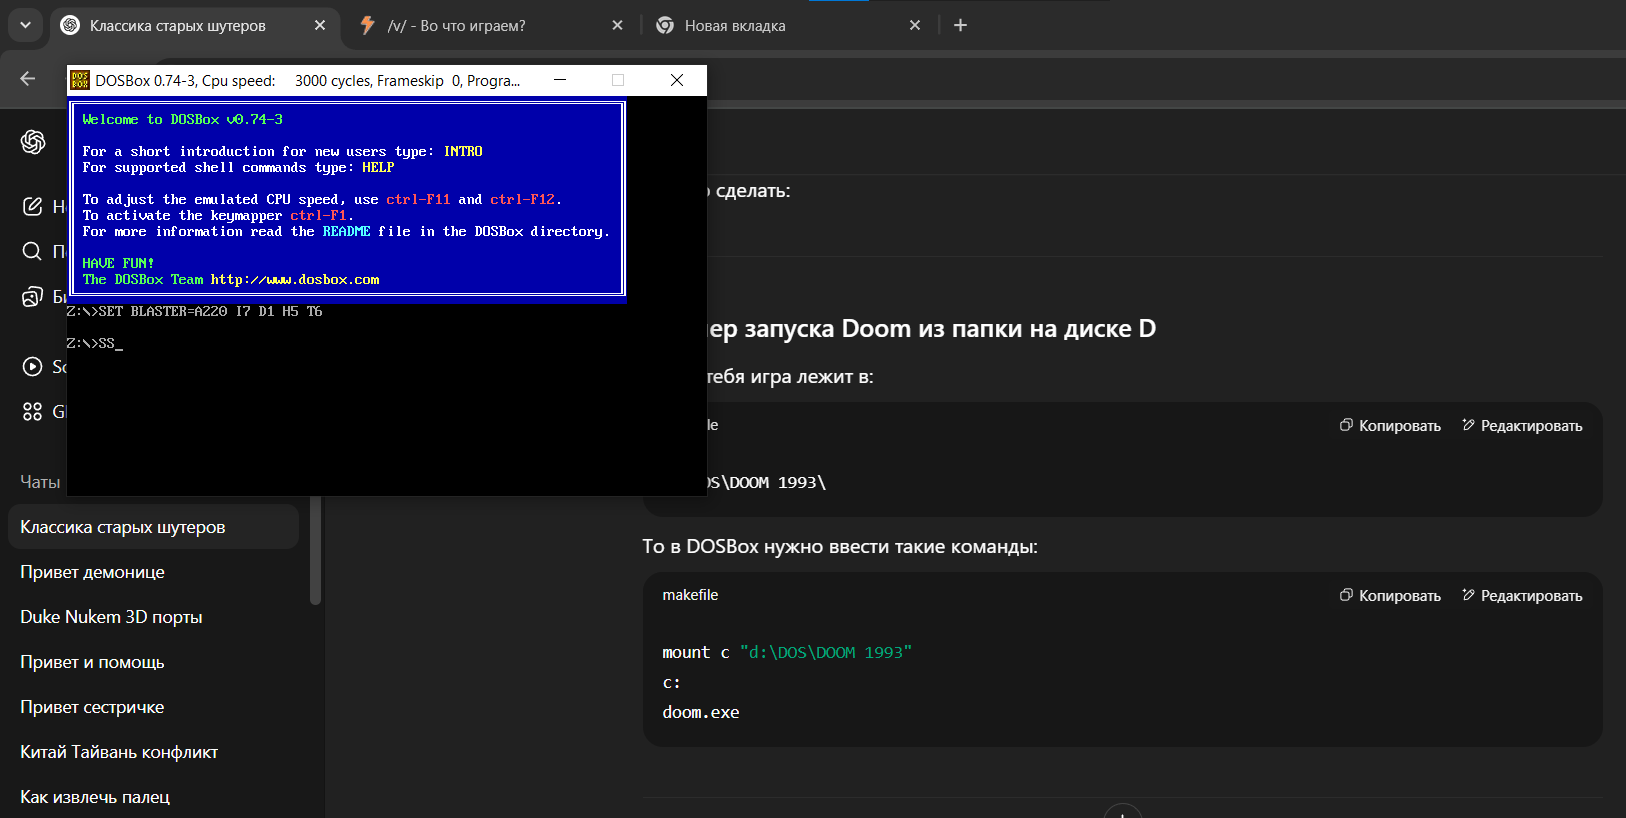Expand the tab search dropdown chevron
The width and height of the screenshot is (1626, 818).
click(25, 25)
